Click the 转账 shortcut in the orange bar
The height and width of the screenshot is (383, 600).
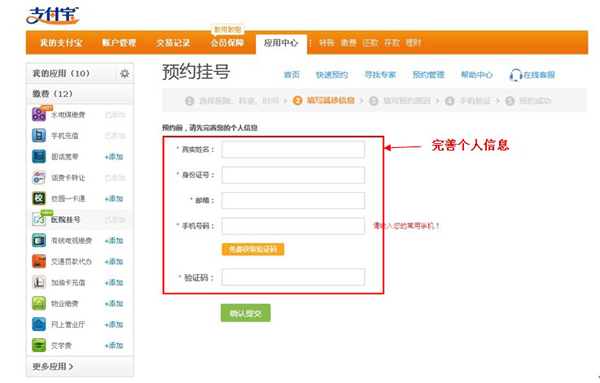pos(327,43)
